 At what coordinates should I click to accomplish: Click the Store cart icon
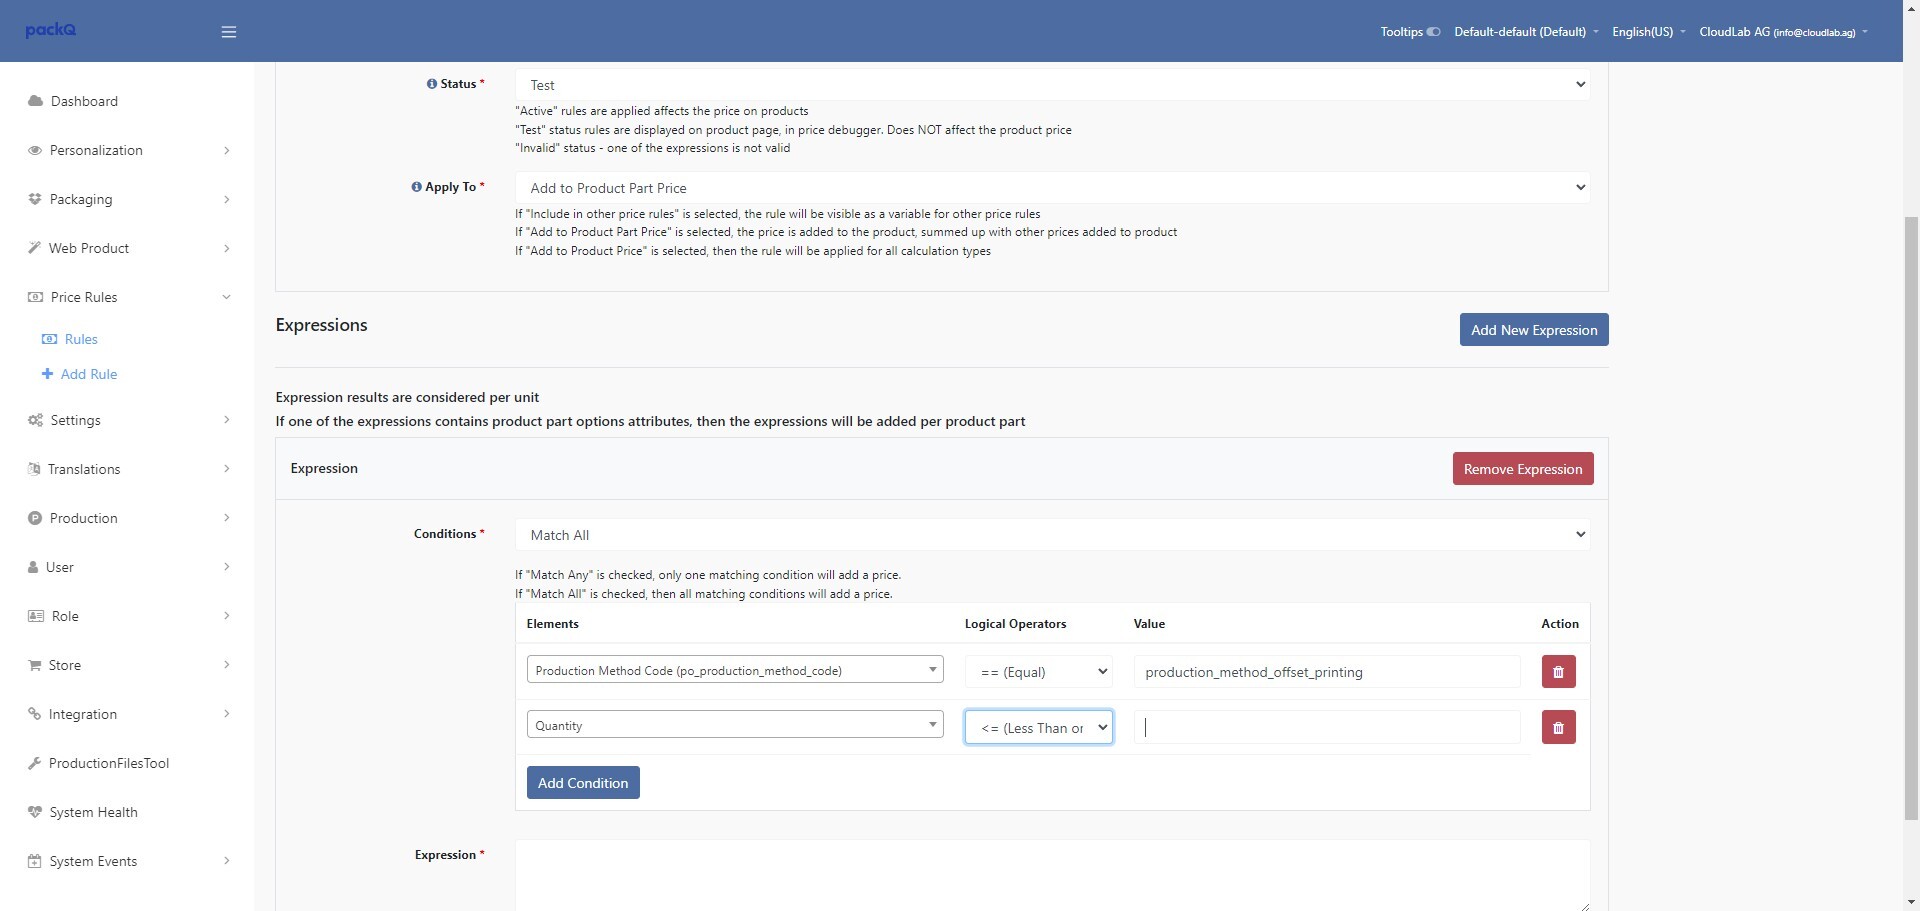coord(35,665)
